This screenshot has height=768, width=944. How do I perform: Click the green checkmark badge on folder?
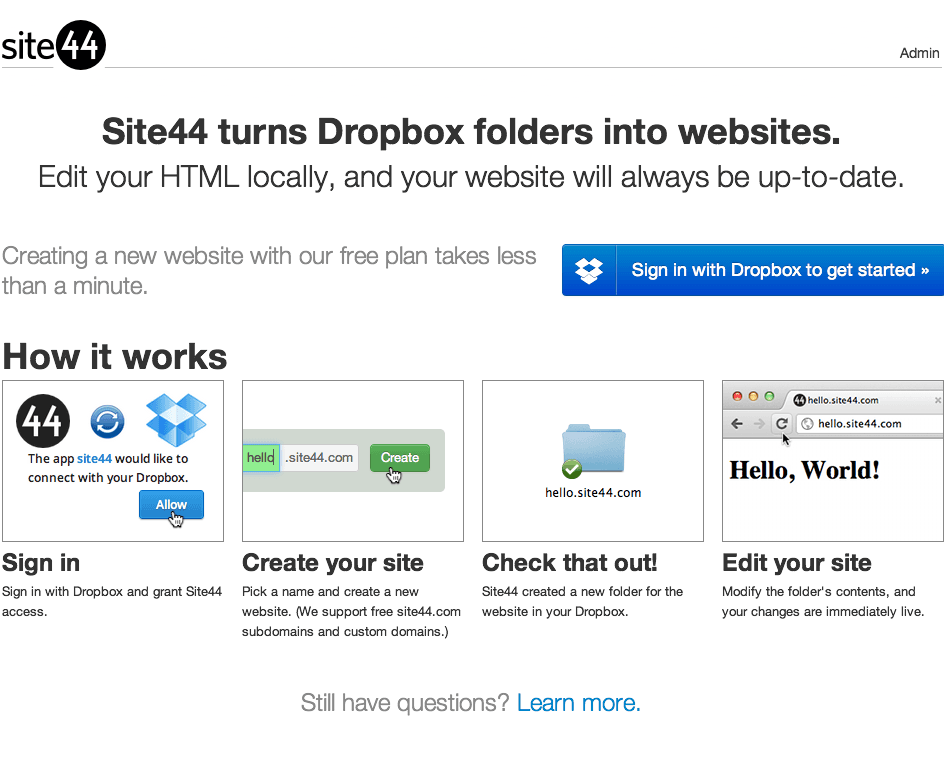click(572, 468)
